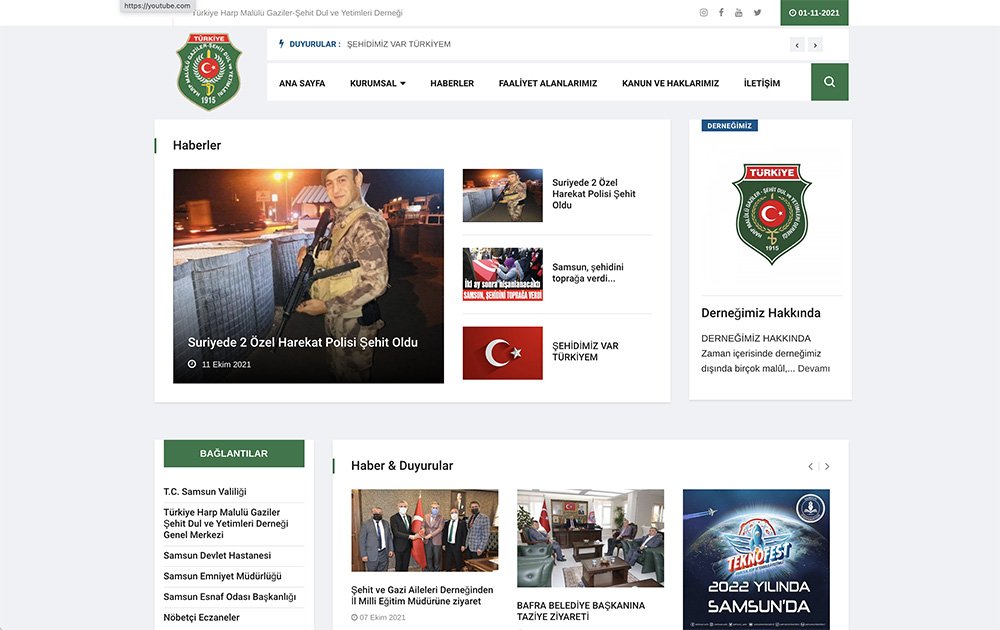Click thumbnail for Samsun şehidini toprağa verdi

click(503, 274)
